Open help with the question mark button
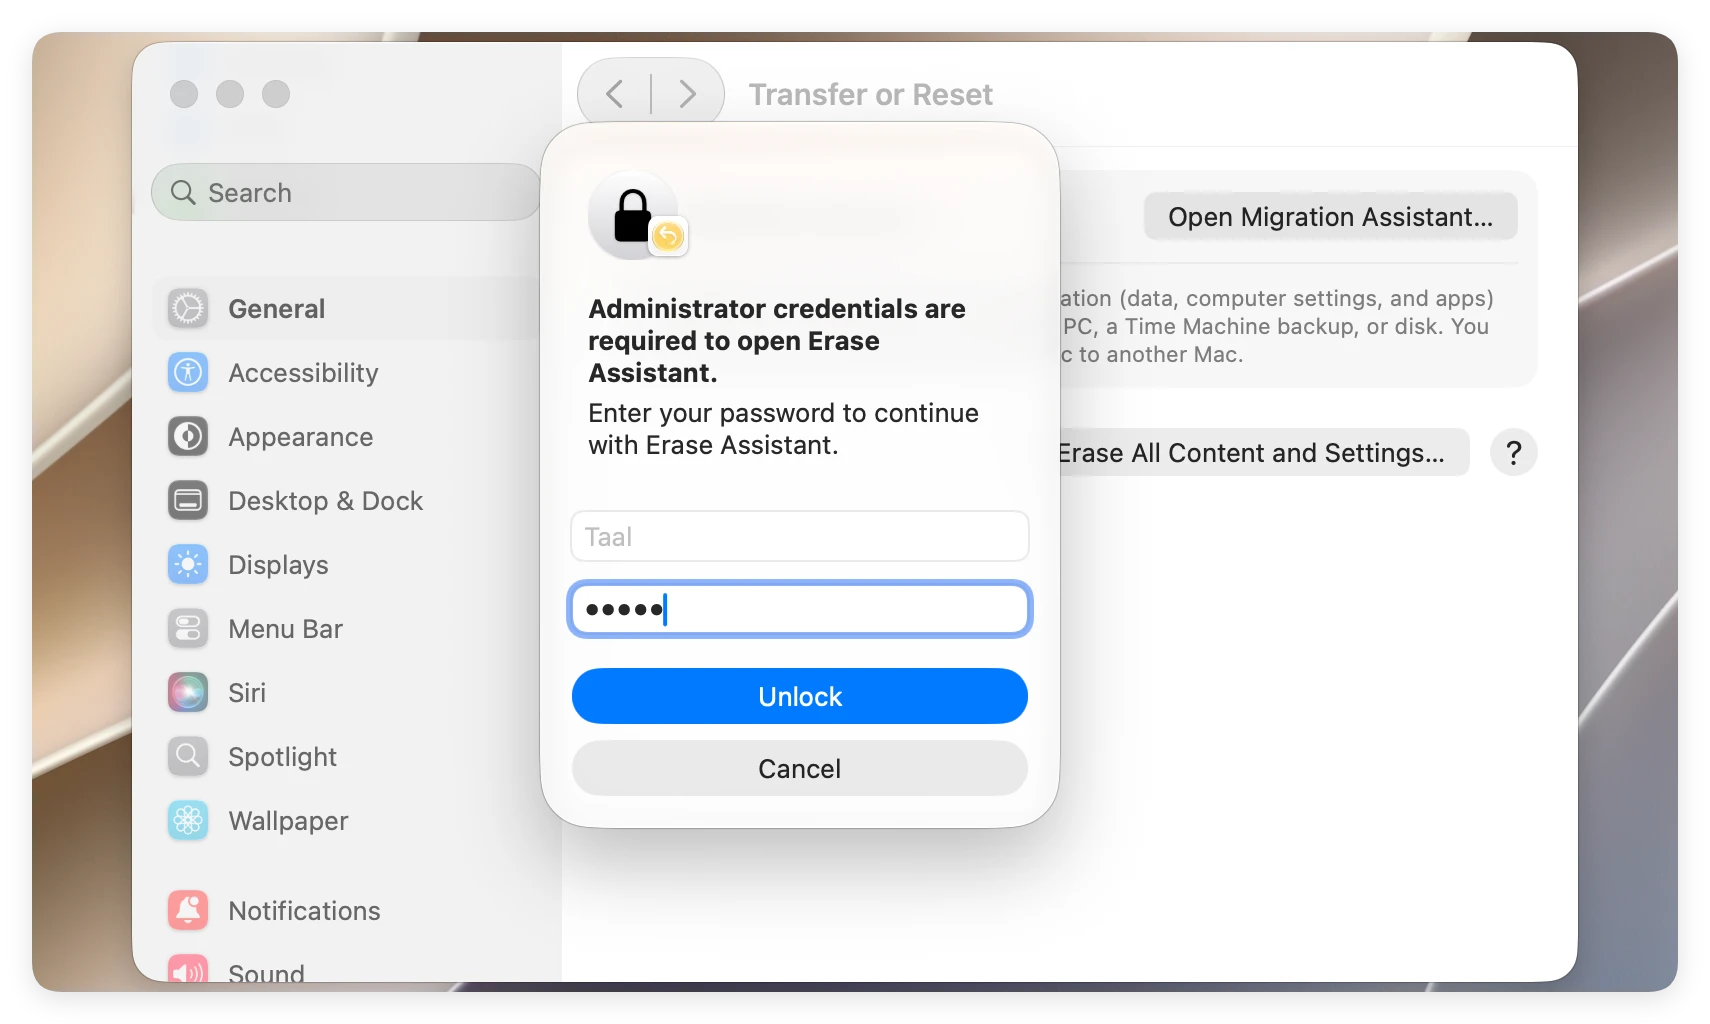 [x=1513, y=453]
